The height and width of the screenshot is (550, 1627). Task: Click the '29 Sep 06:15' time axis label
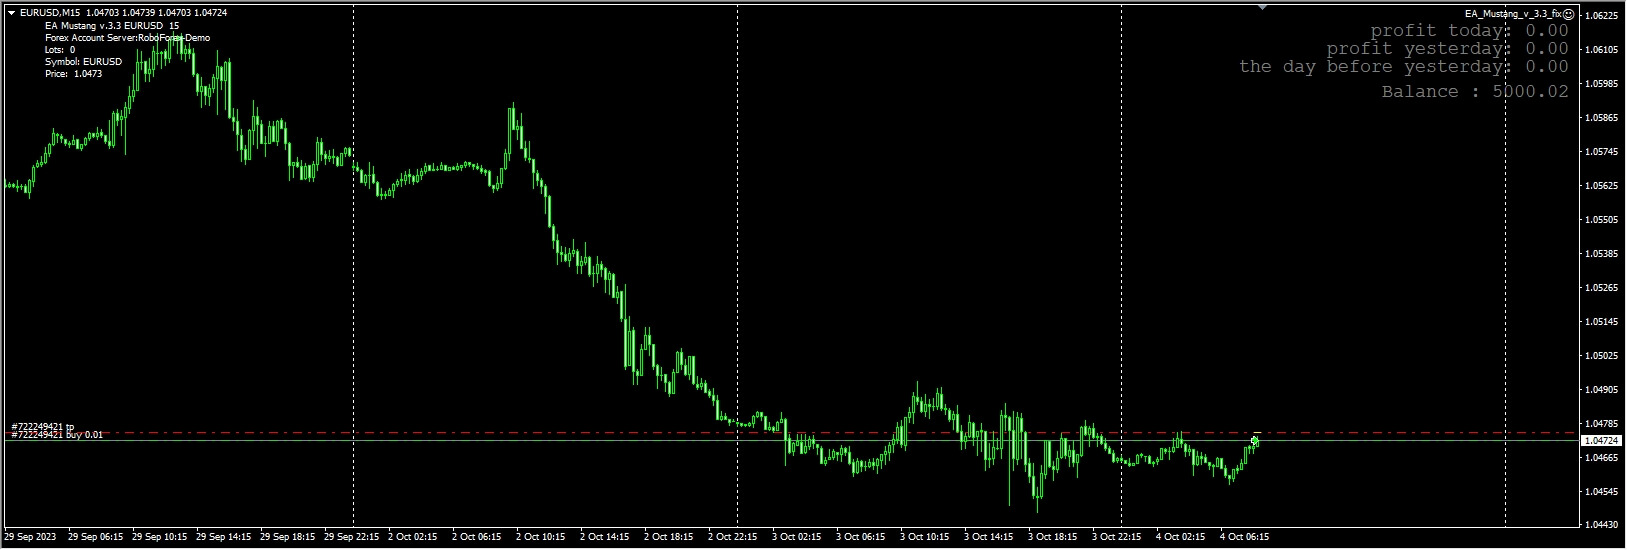(97, 538)
